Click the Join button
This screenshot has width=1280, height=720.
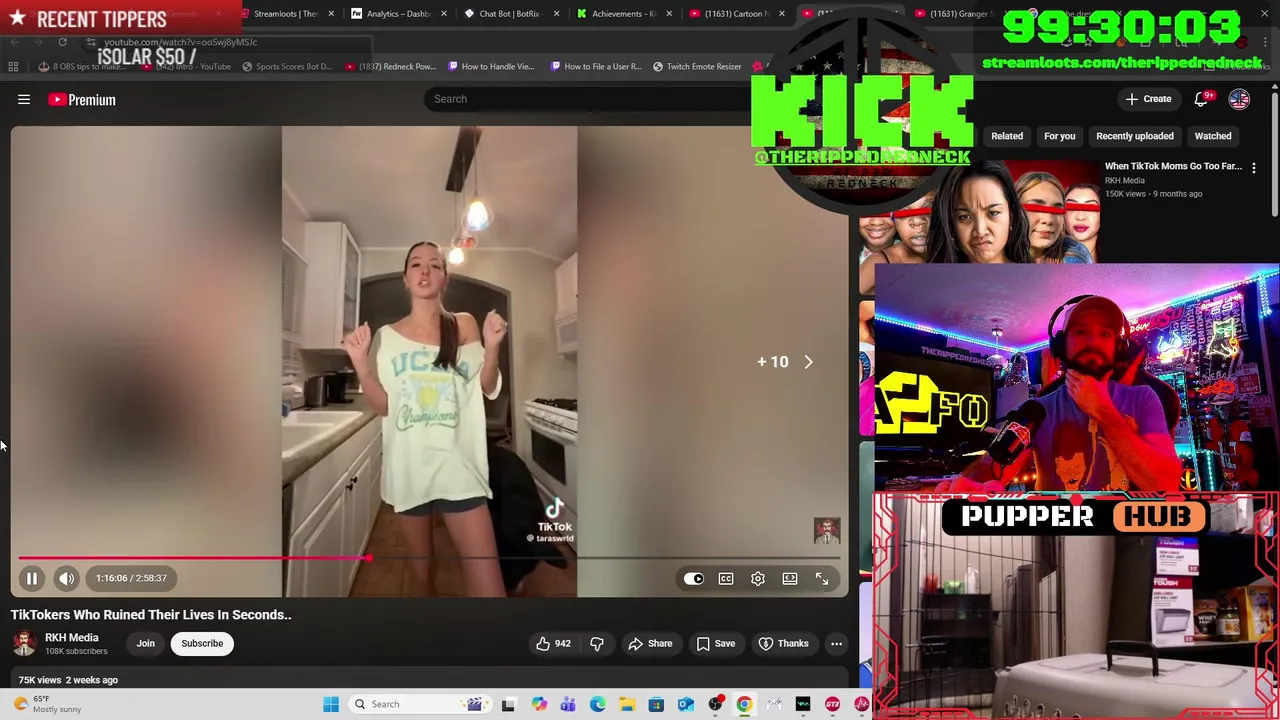145,643
